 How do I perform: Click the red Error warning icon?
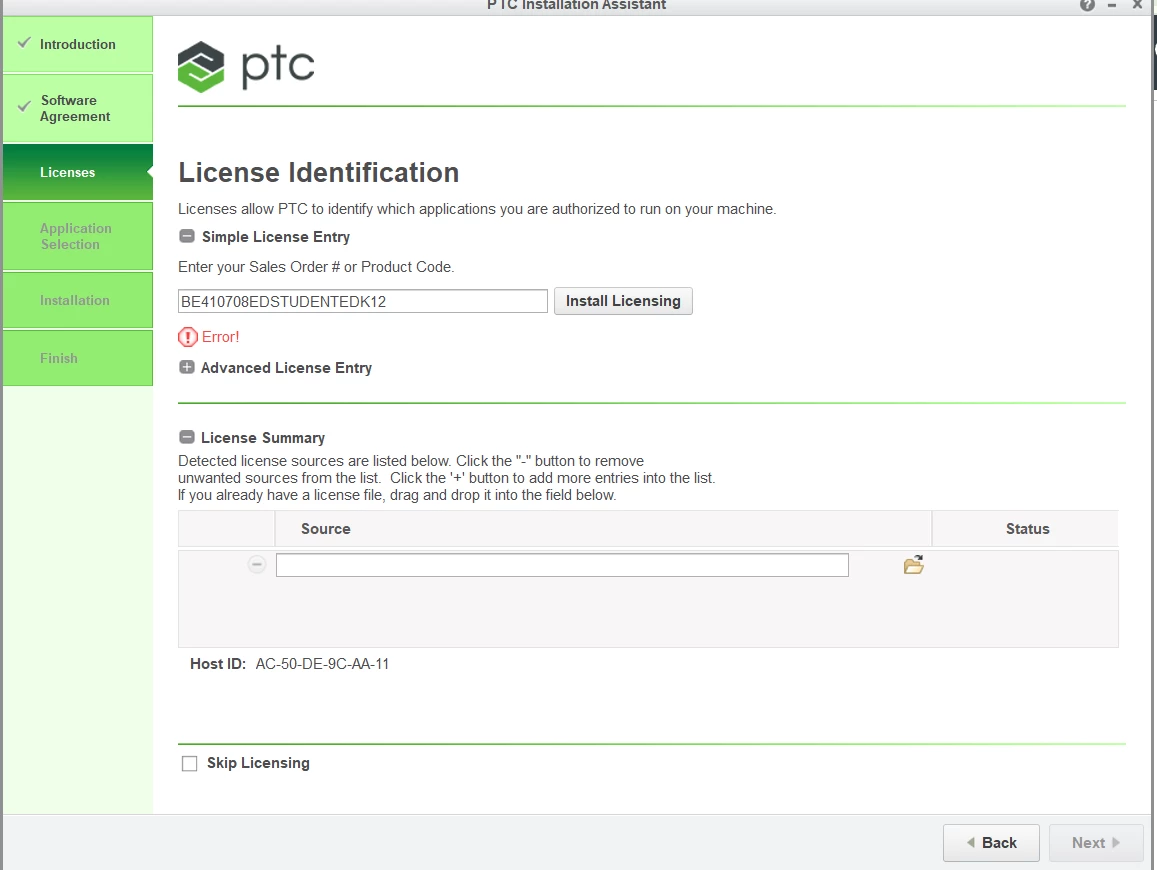[x=187, y=337]
